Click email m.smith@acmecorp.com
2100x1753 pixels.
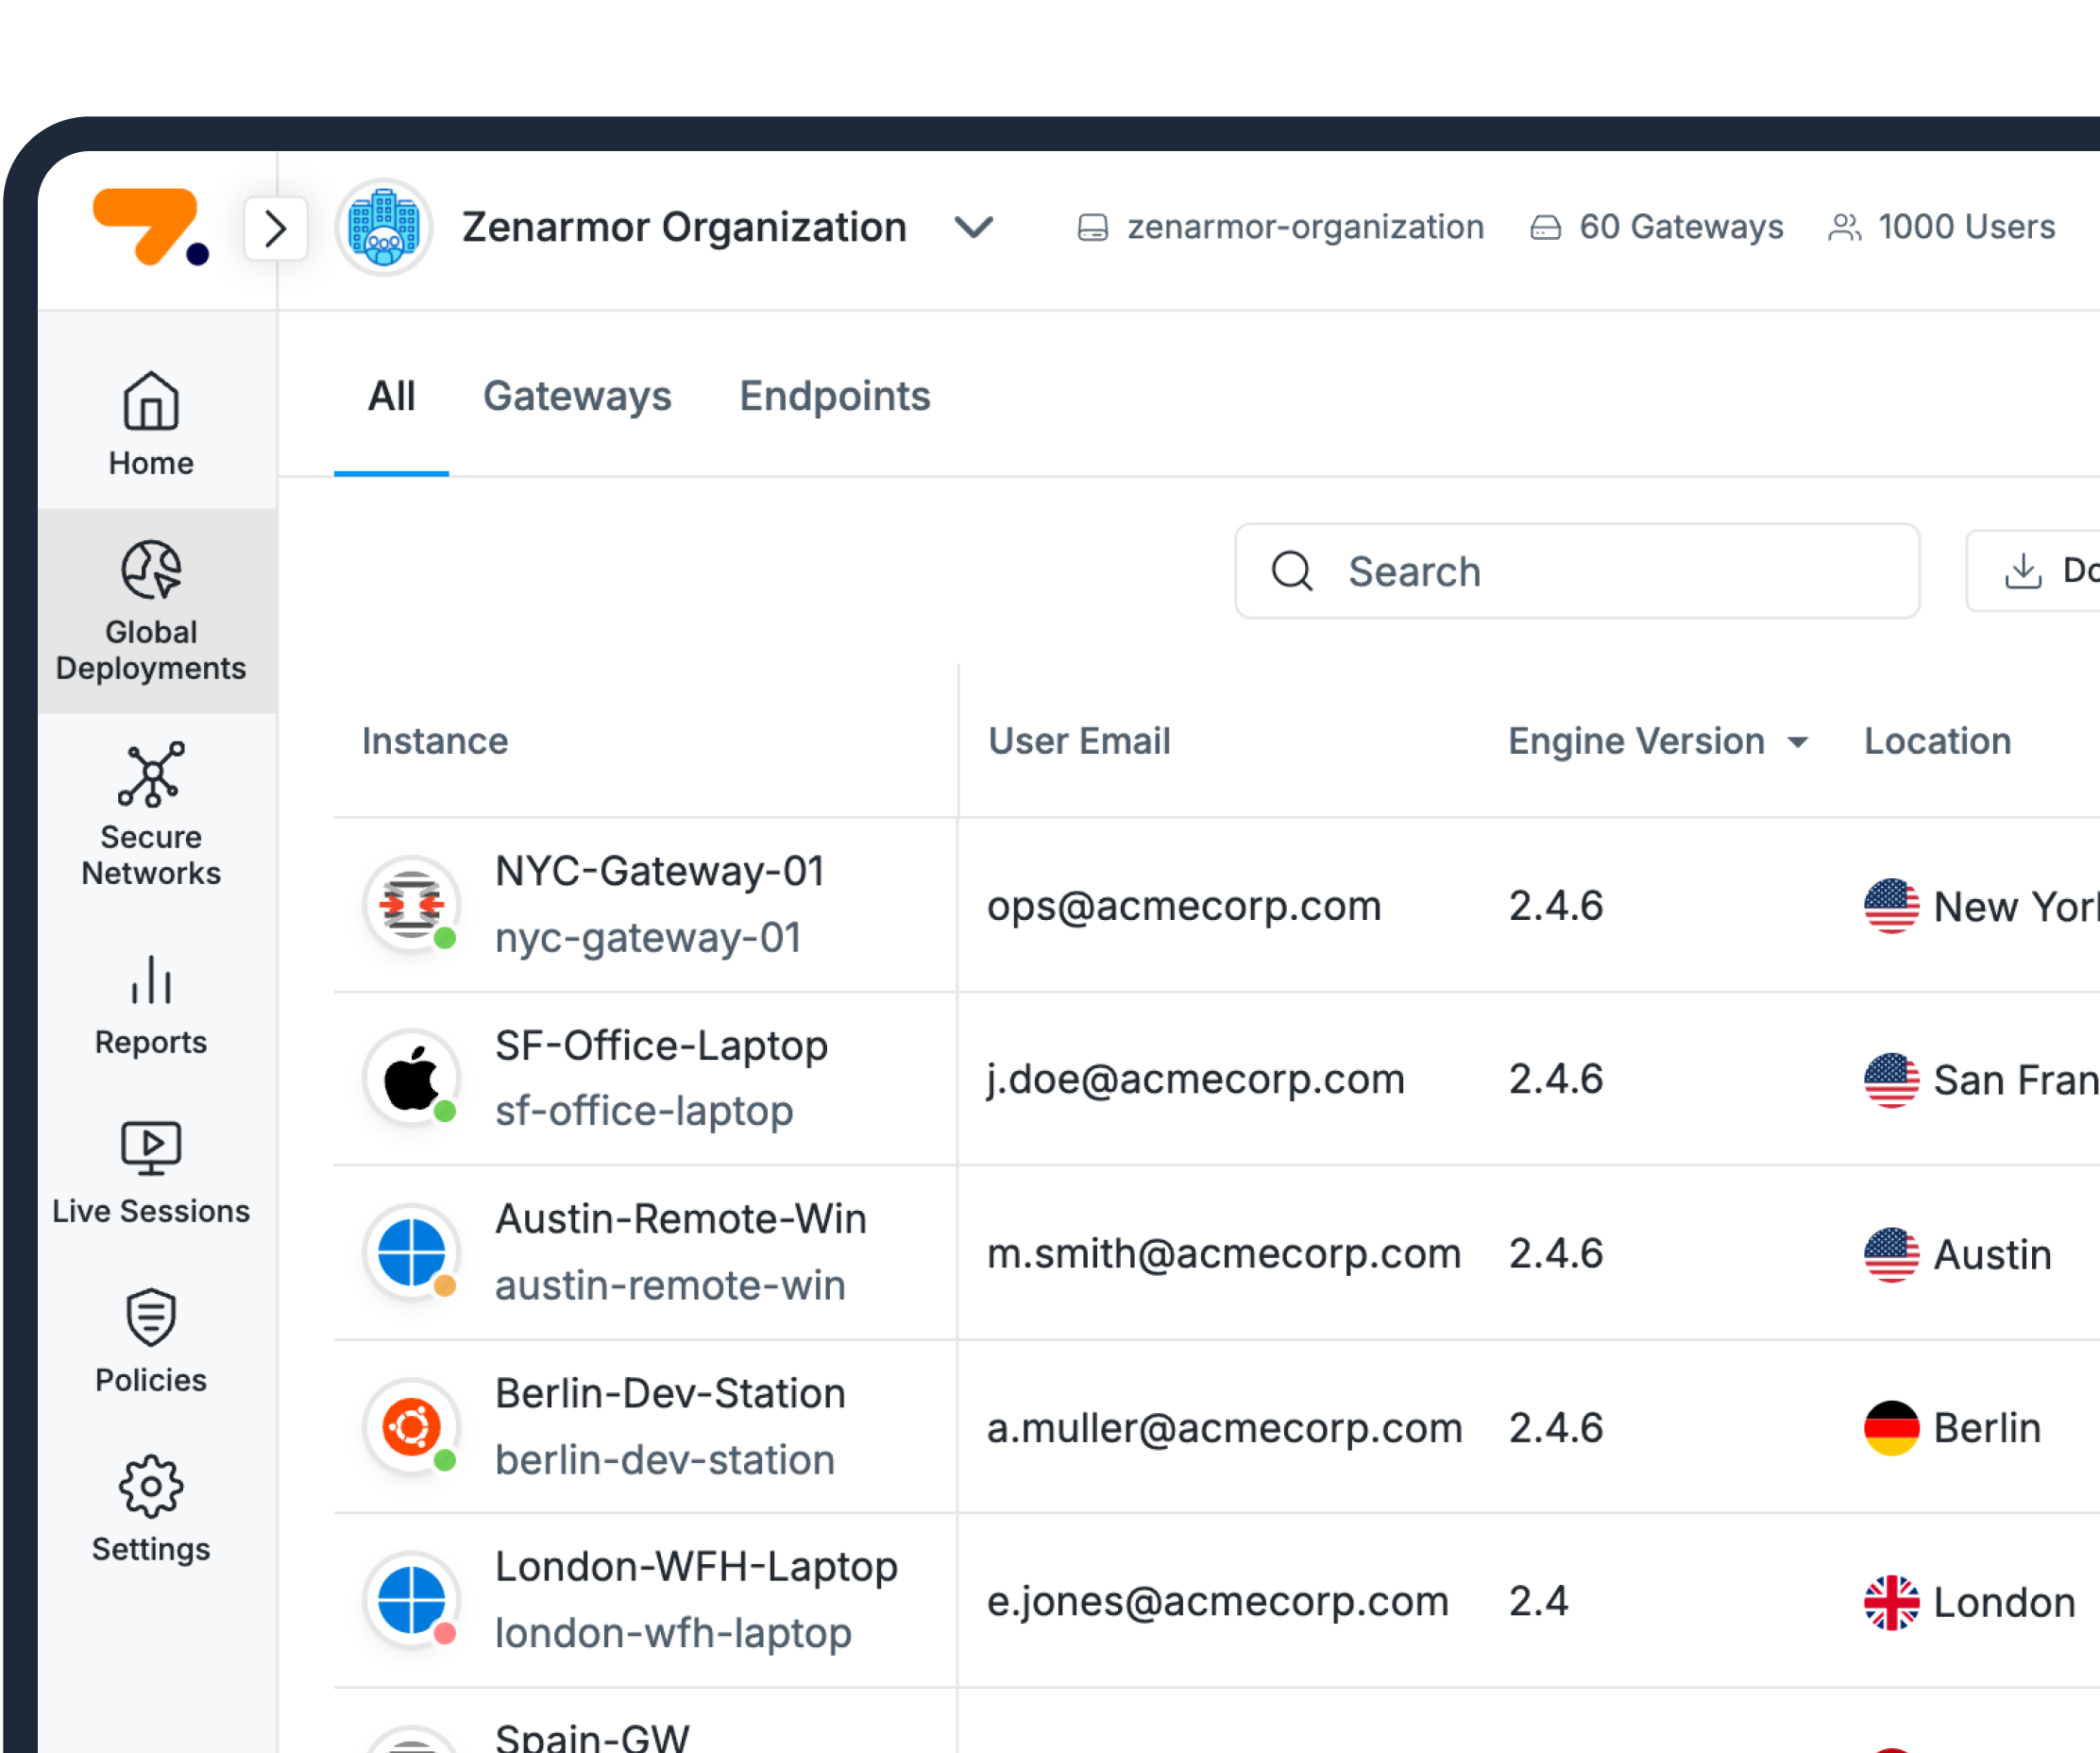tap(1224, 1253)
